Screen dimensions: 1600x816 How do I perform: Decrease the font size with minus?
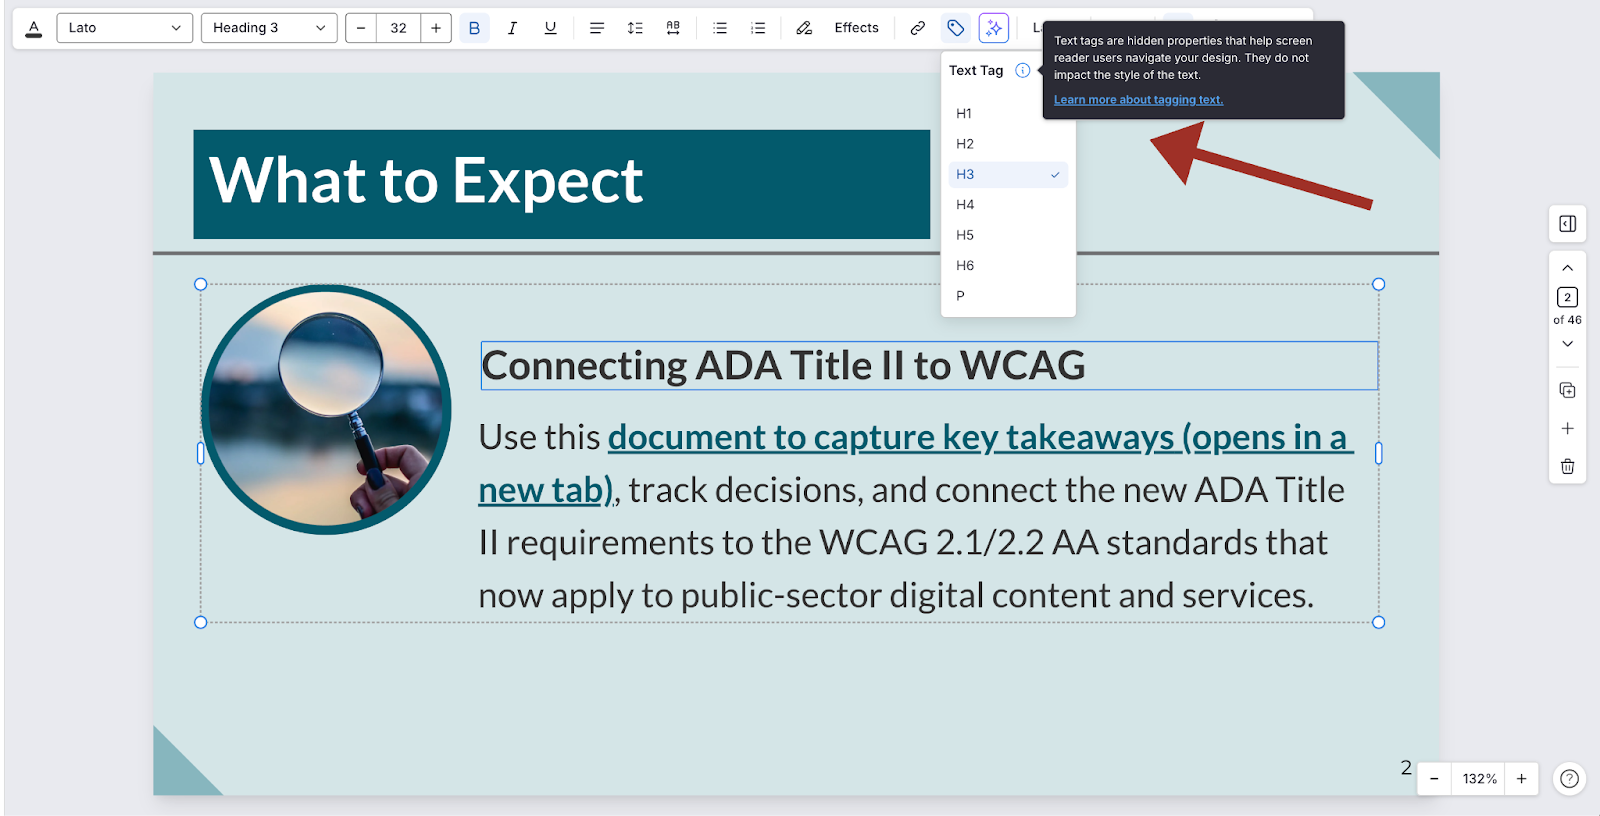coord(361,28)
